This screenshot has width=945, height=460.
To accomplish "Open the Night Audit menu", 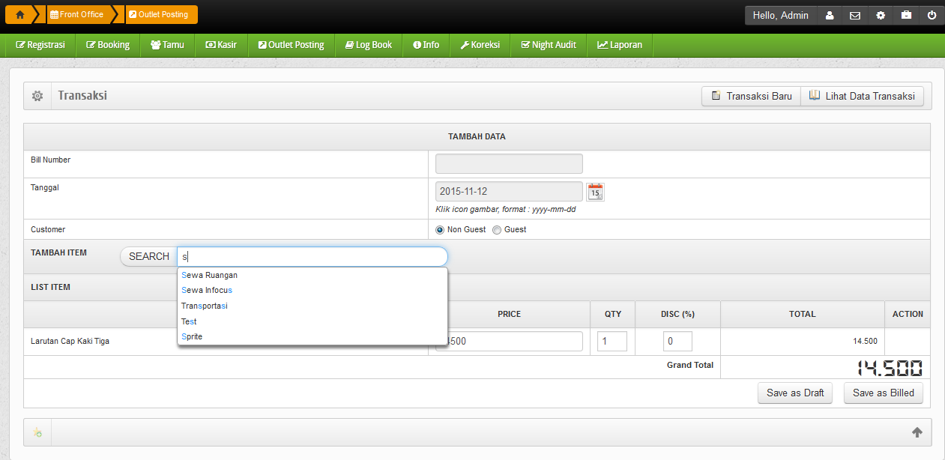I will pos(548,45).
